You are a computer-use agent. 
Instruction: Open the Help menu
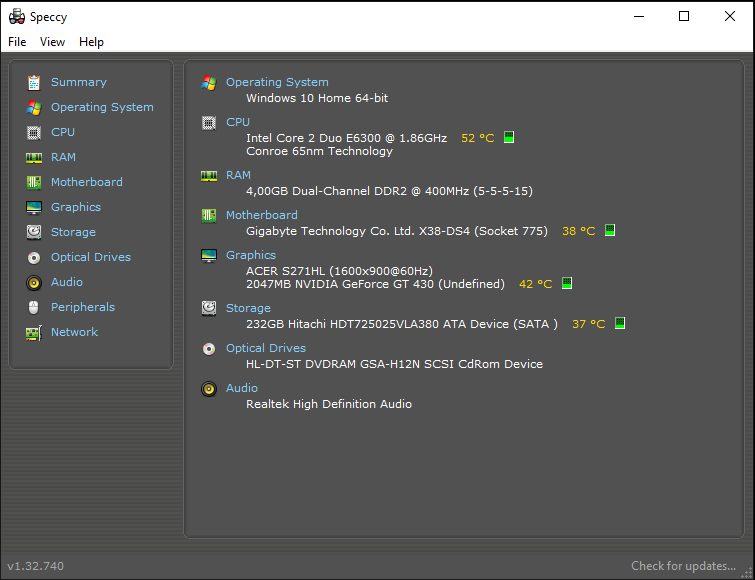point(91,42)
